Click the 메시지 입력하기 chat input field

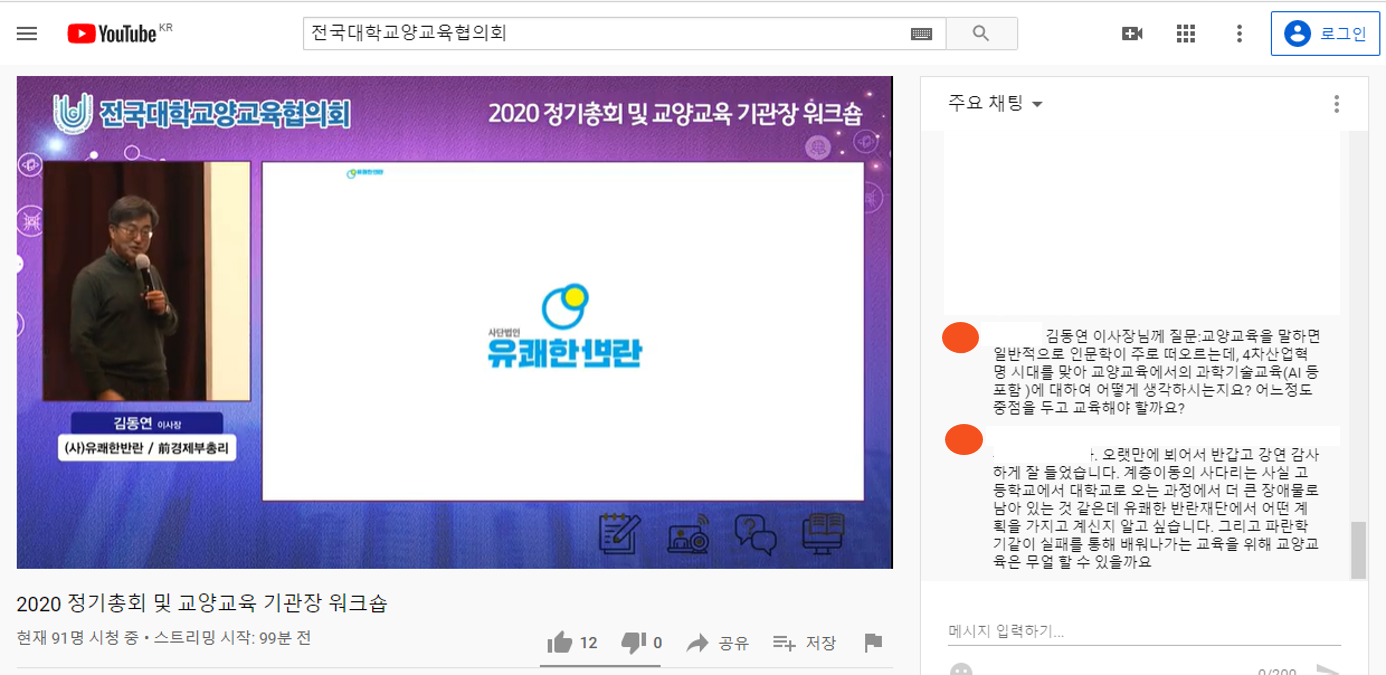[1144, 631]
